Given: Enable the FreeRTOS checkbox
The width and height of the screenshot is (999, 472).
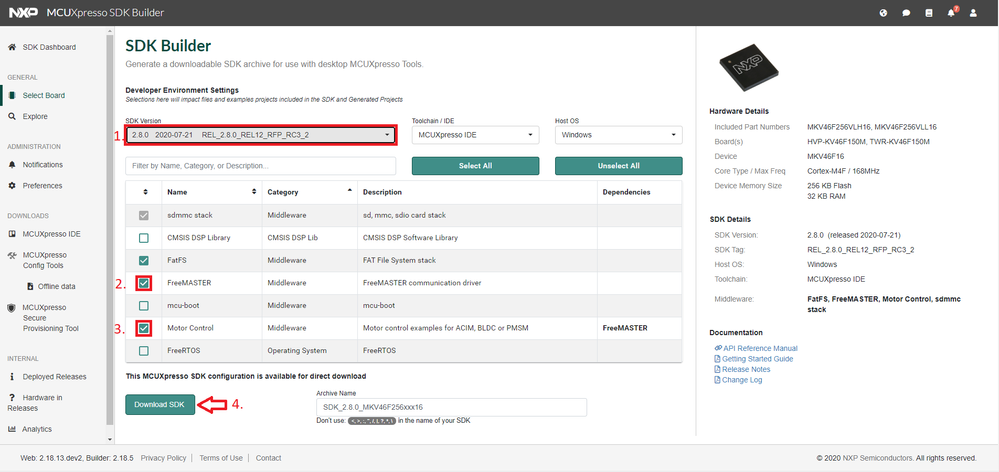Looking at the screenshot, I should pyautogui.click(x=144, y=350).
